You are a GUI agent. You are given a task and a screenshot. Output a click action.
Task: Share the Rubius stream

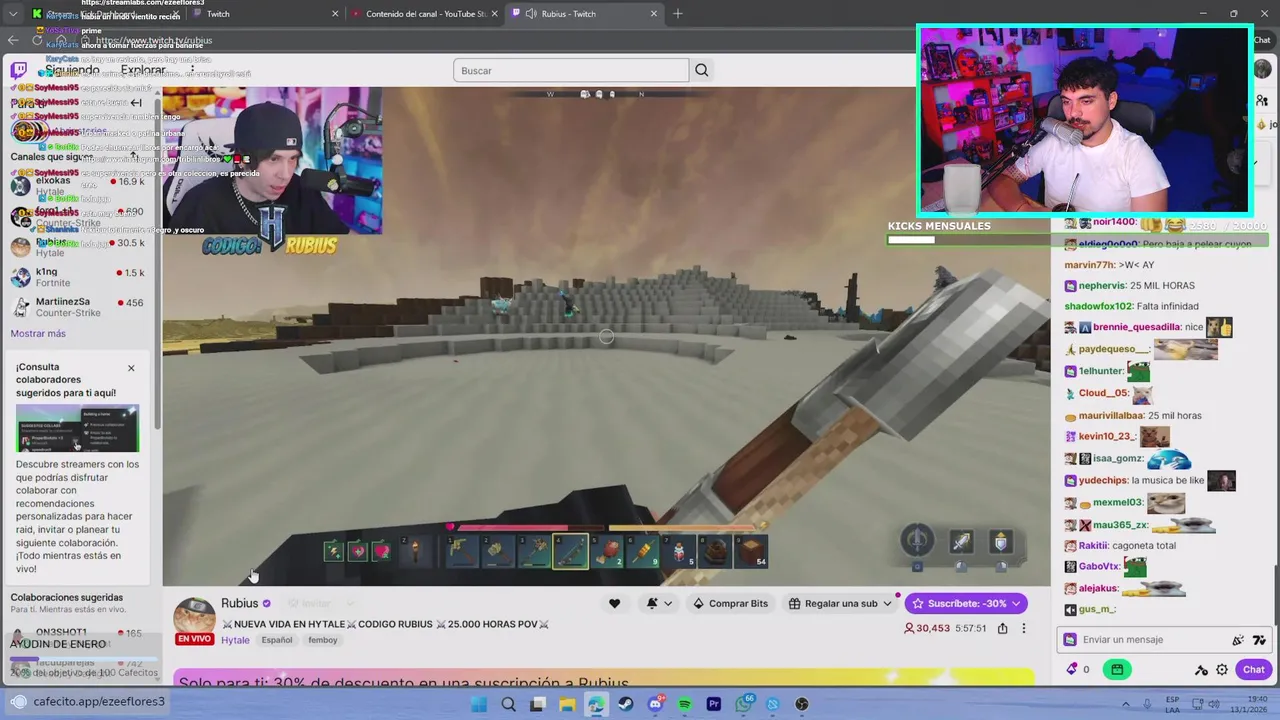coord(1002,628)
